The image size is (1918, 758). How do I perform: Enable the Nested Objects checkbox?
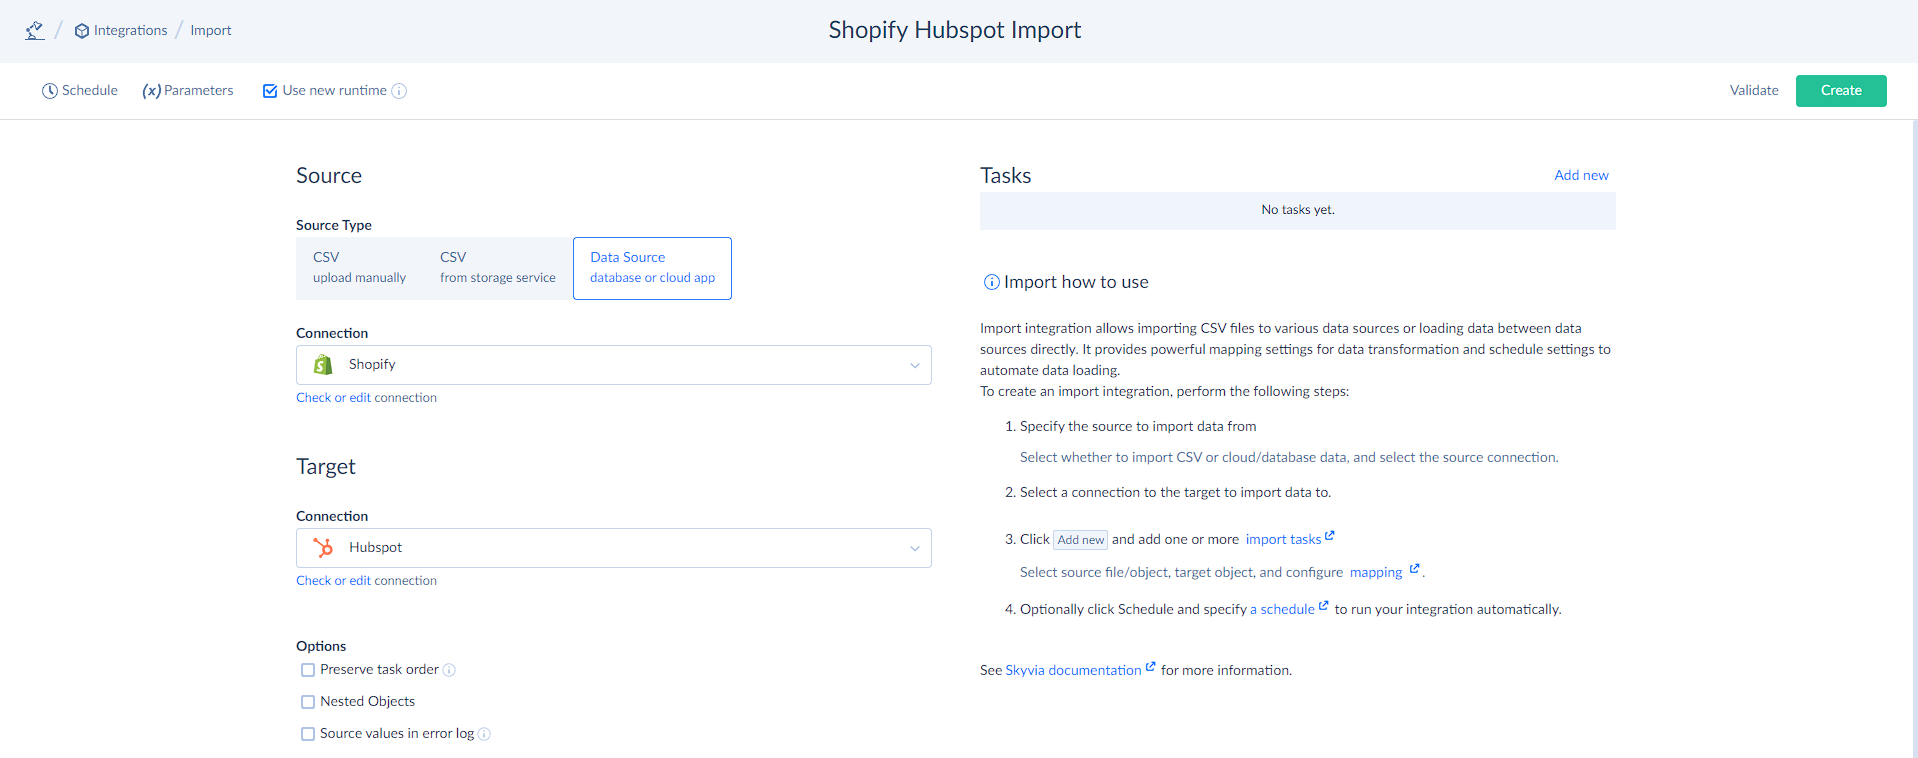click(x=308, y=702)
